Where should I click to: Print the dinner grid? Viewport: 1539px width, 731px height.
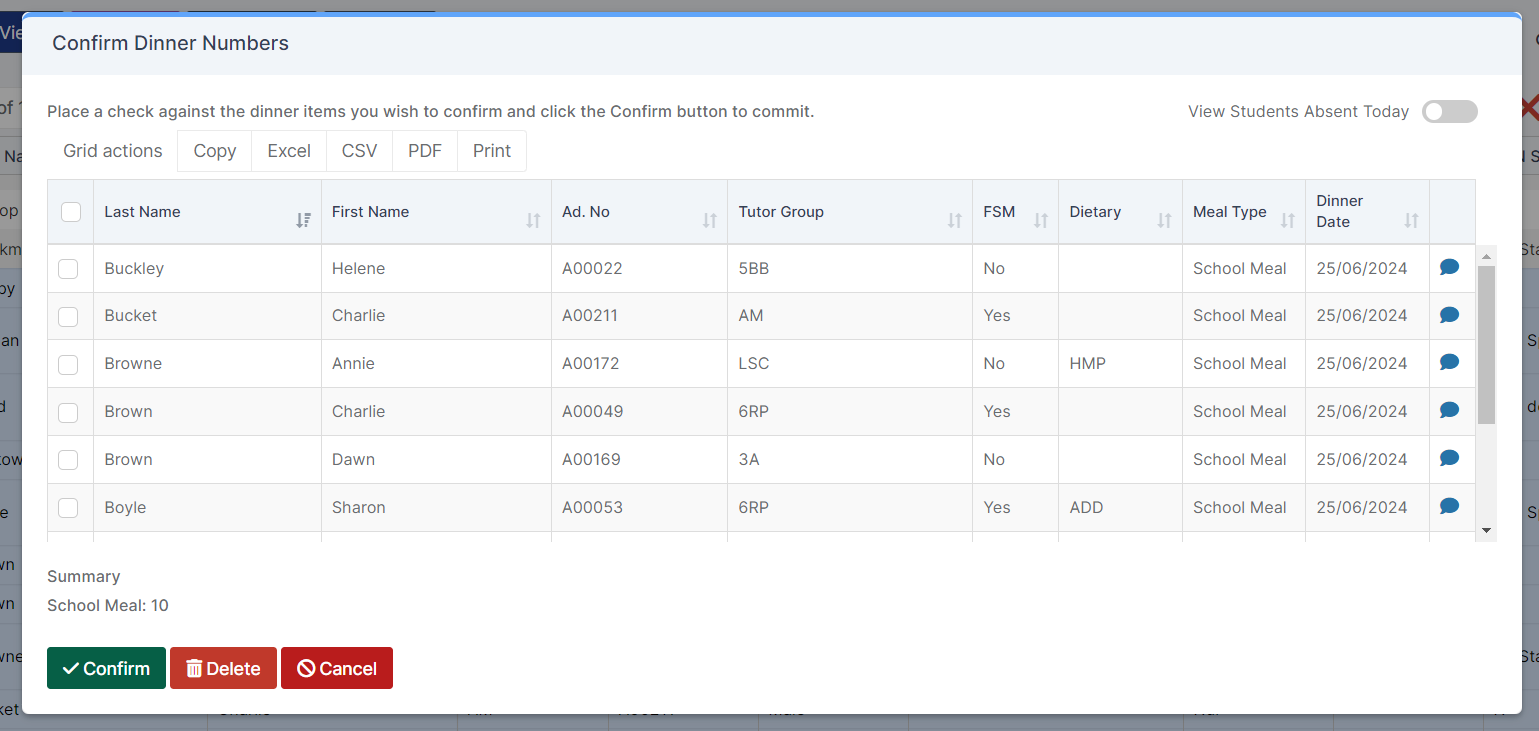pos(492,151)
